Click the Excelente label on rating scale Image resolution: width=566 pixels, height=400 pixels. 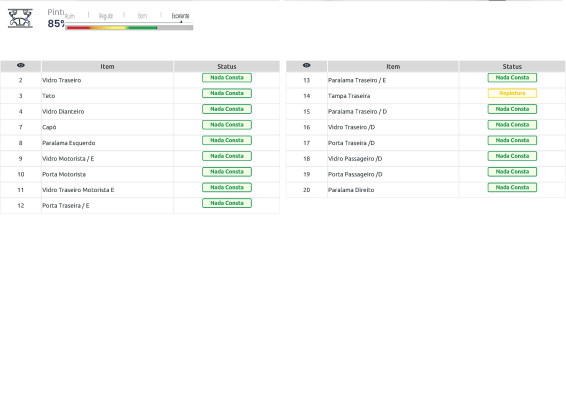(180, 16)
